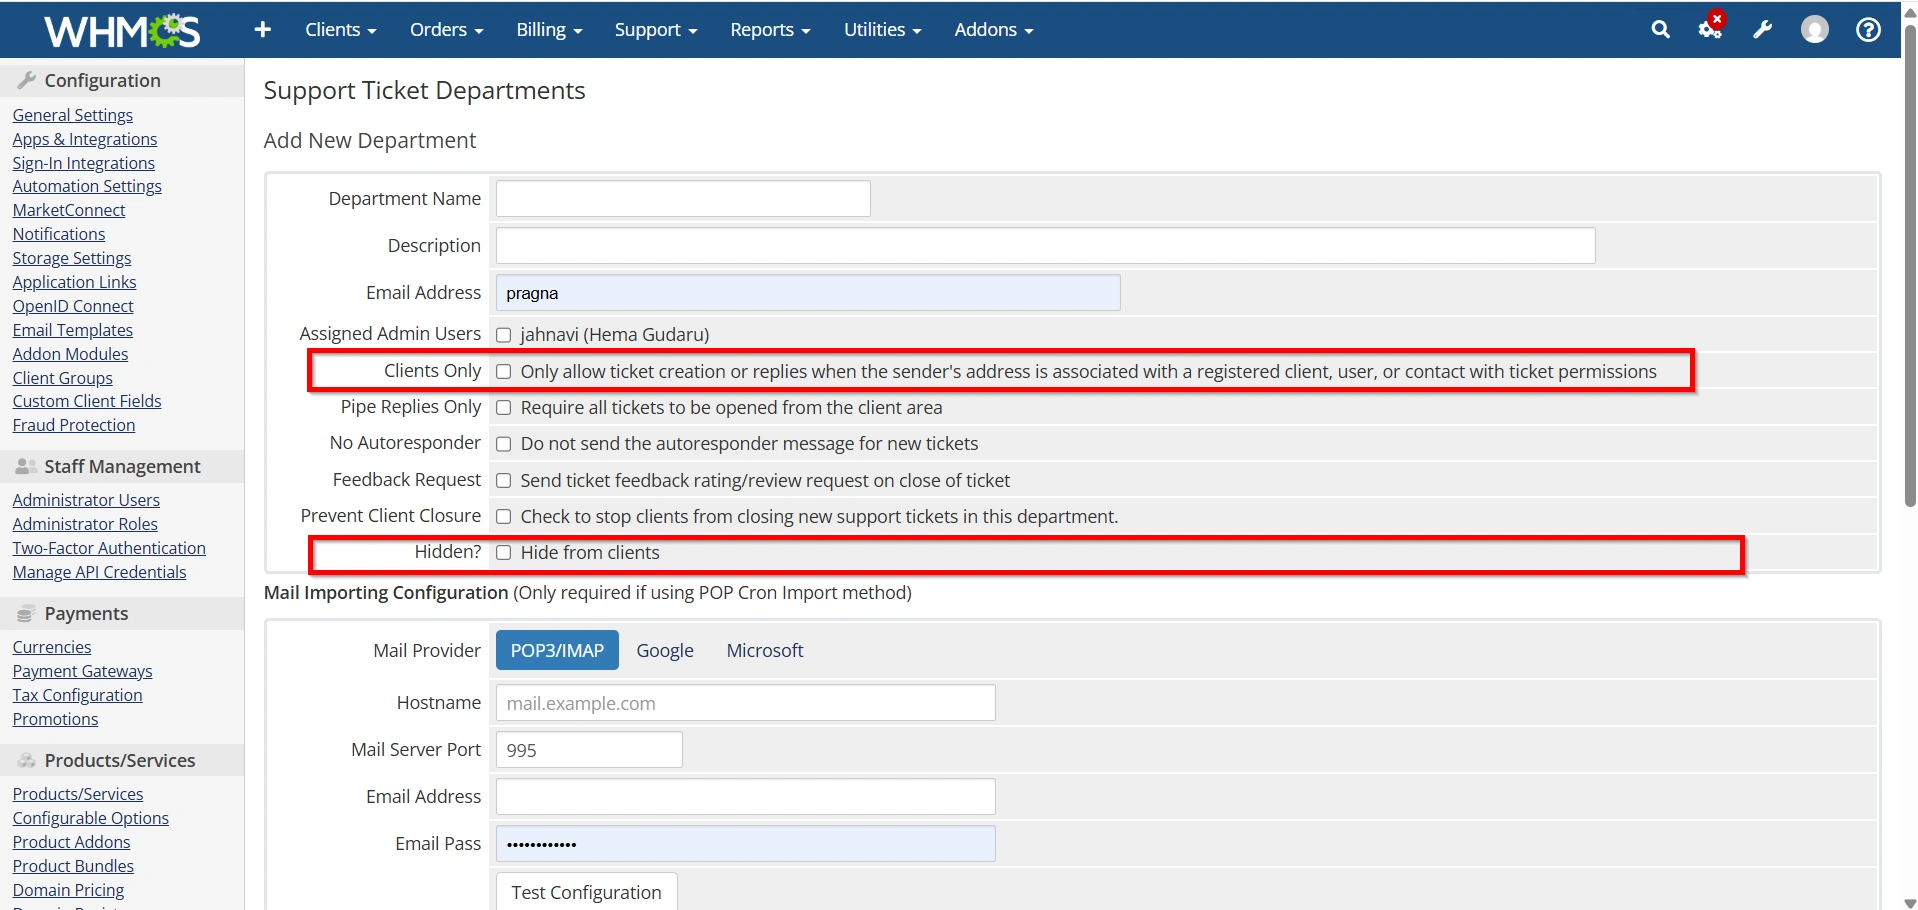1918x910 pixels.
Task: Open Automation Settings link
Action: point(87,186)
